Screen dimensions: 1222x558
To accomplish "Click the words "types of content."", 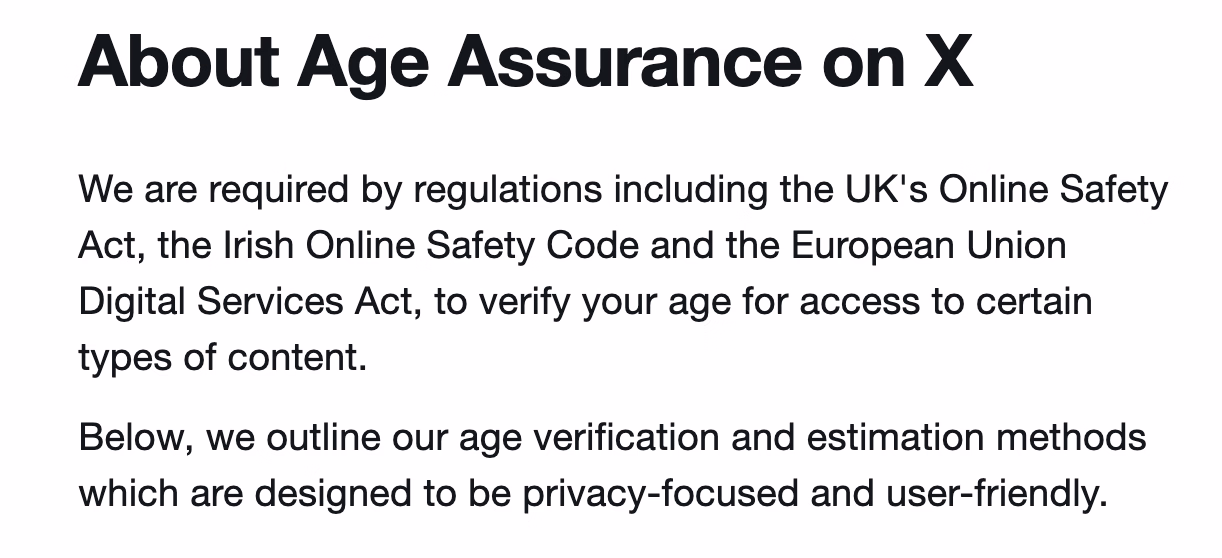I will (x=222, y=357).
